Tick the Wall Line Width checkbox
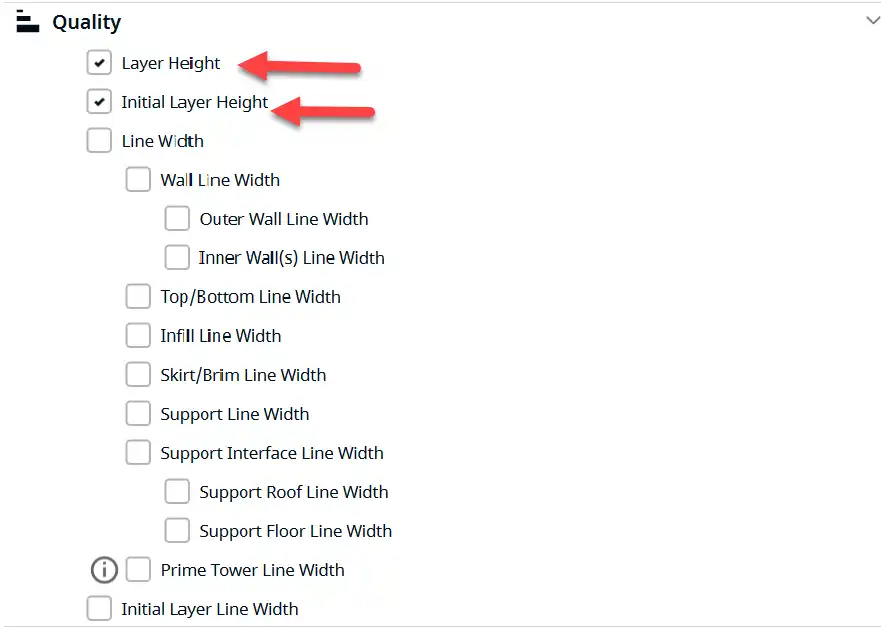Viewport: 881px width, 627px height. 138,179
